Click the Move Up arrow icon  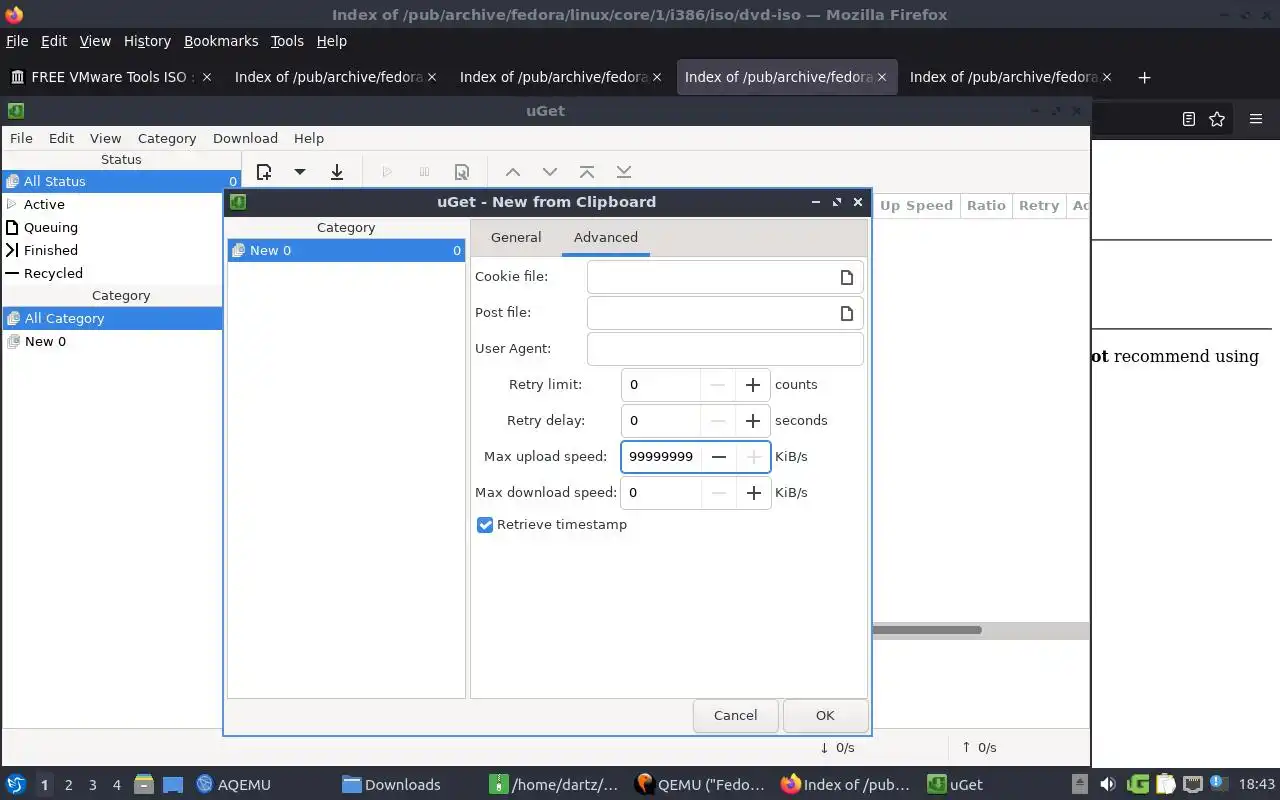pyautogui.click(x=512, y=172)
